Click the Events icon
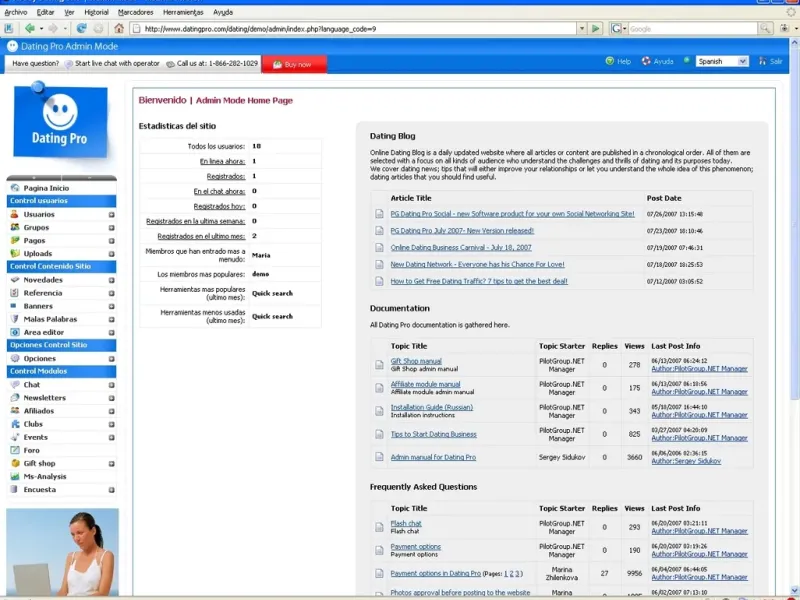800x600 pixels. (14, 437)
